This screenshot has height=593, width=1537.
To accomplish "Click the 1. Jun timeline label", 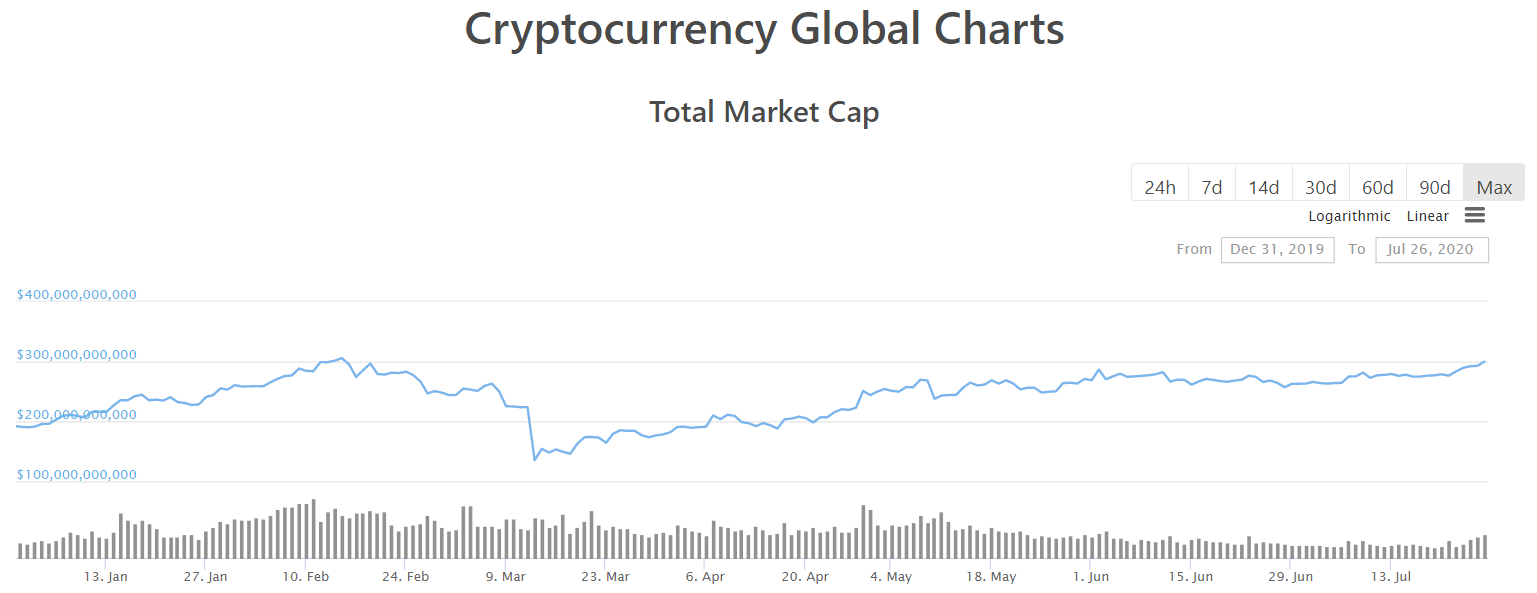I will pyautogui.click(x=1090, y=577).
